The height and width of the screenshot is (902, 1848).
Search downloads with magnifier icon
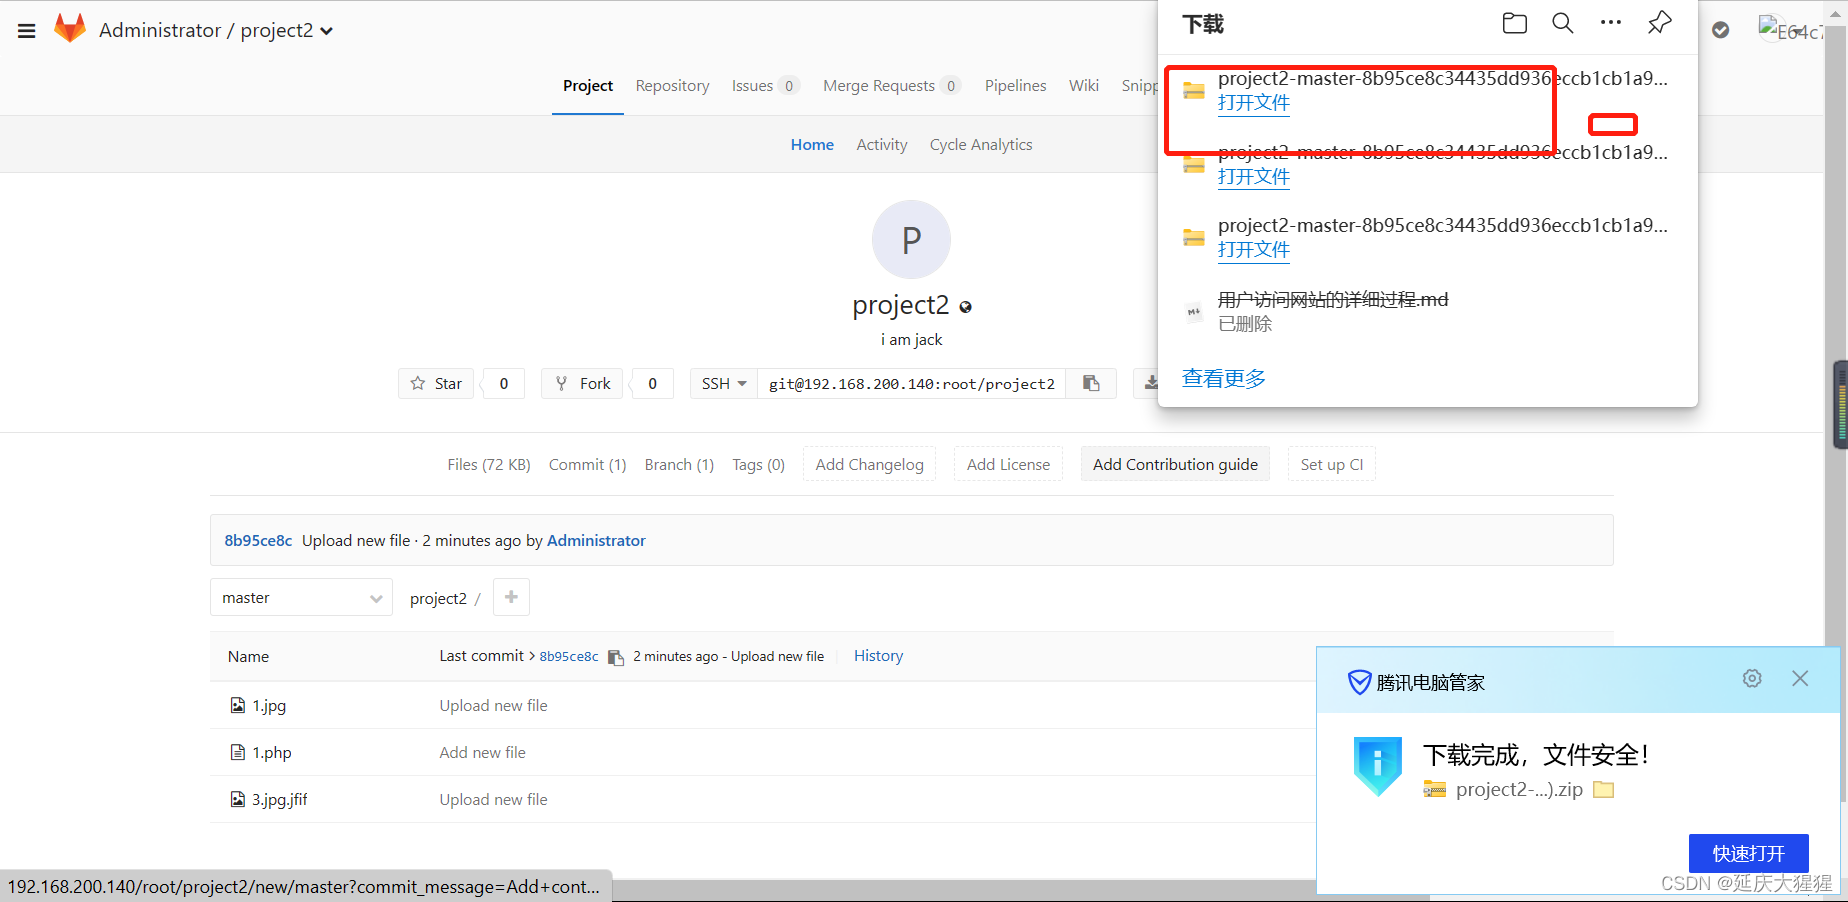(1563, 23)
